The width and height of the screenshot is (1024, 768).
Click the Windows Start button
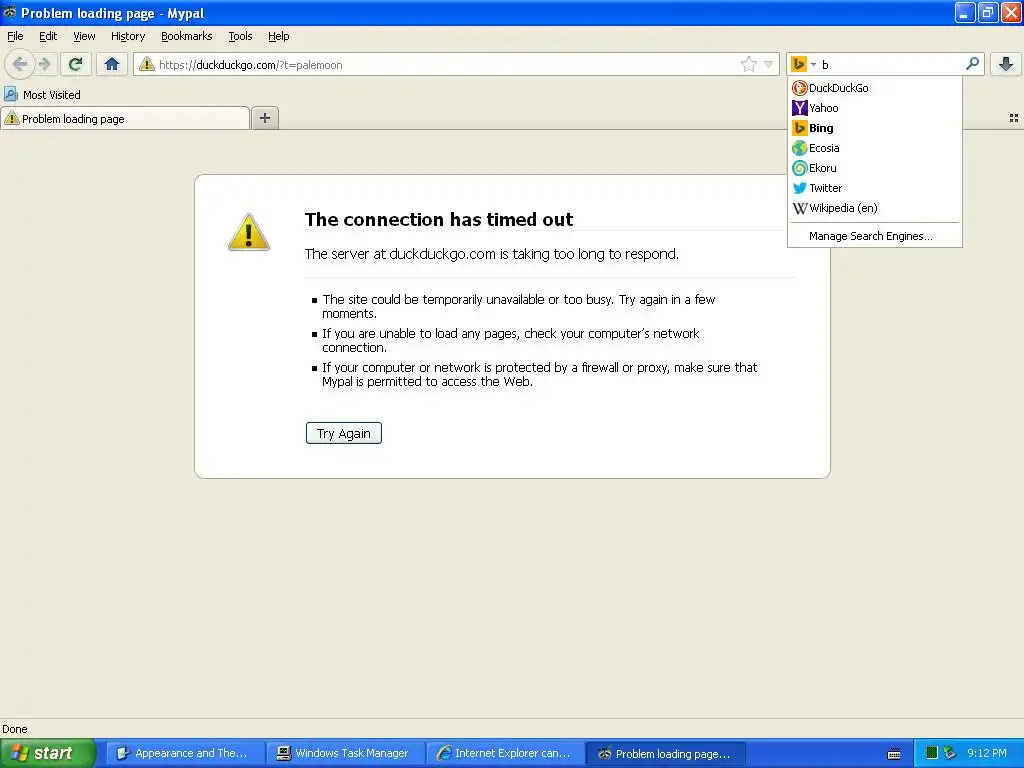coord(48,753)
